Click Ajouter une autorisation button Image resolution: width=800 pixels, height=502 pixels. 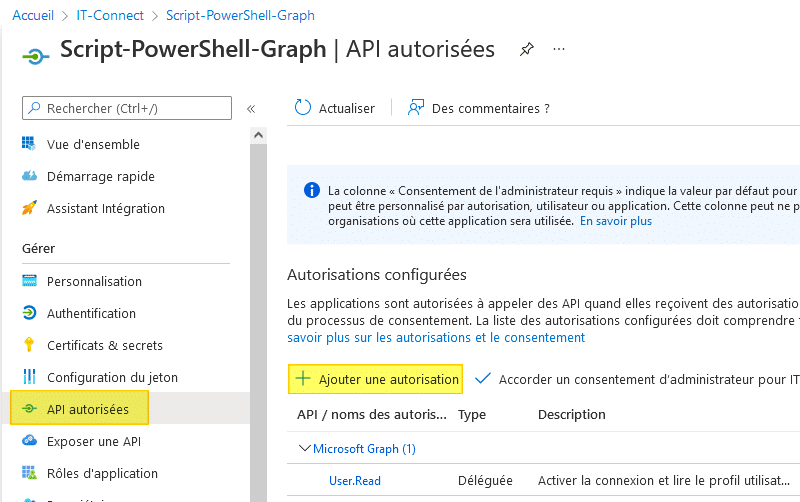coord(376,379)
